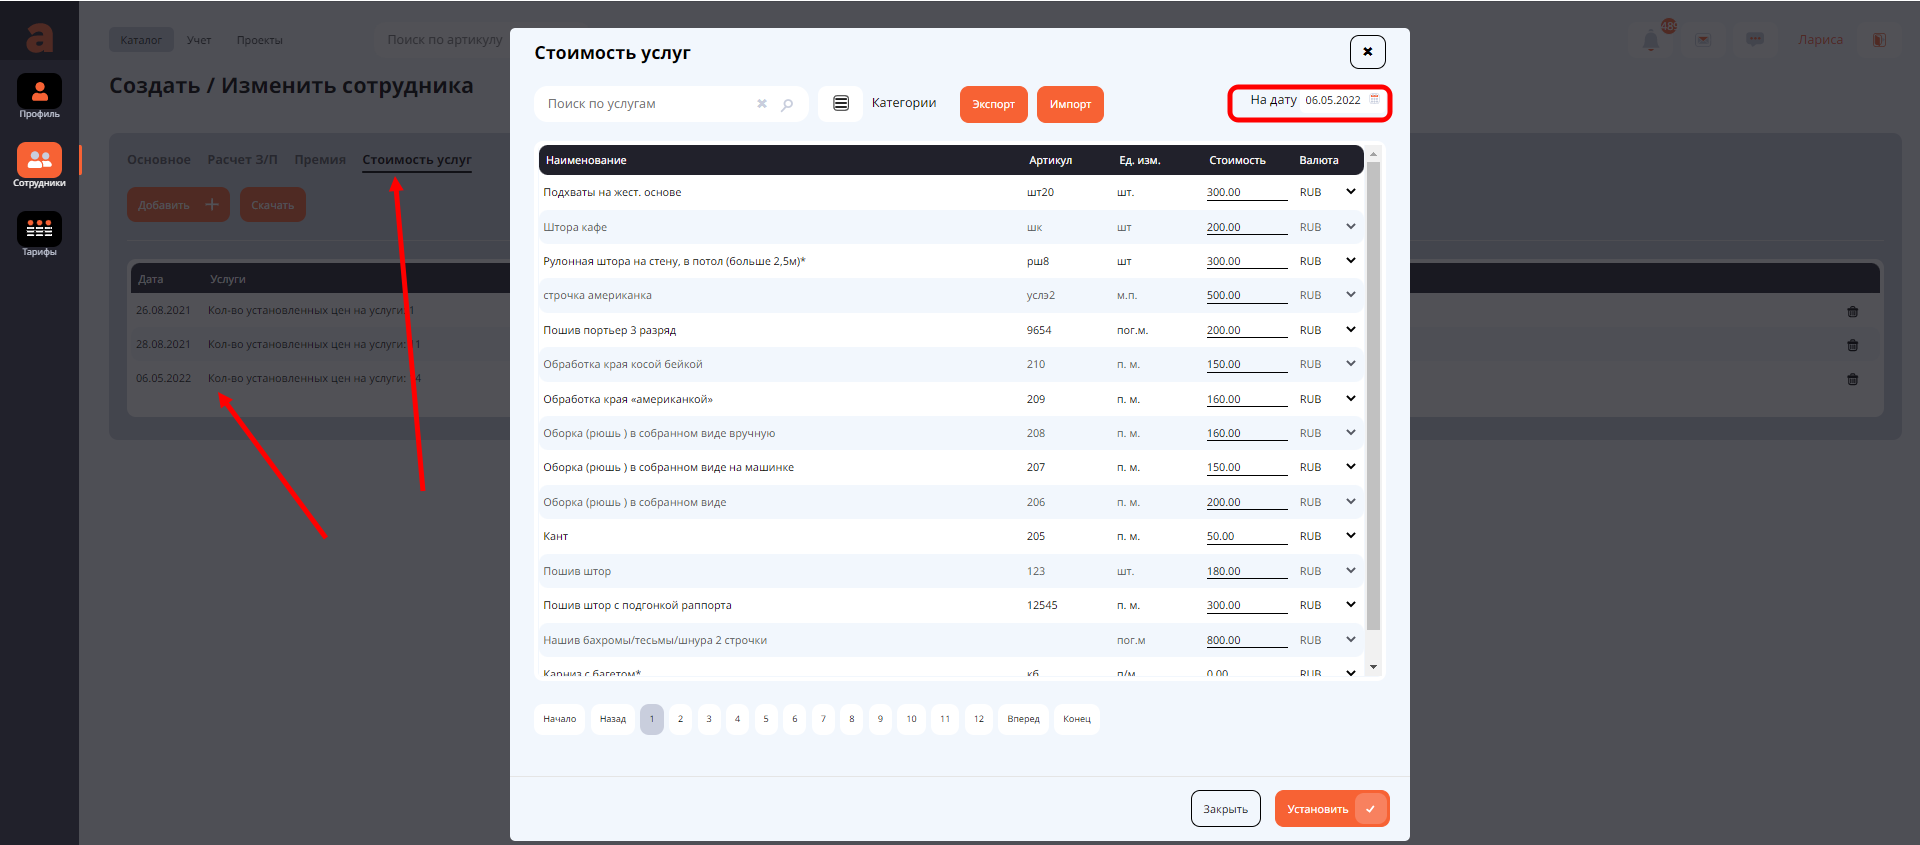Edit the cost field for Кант
Screen dimensions: 1920x845
click(1245, 537)
